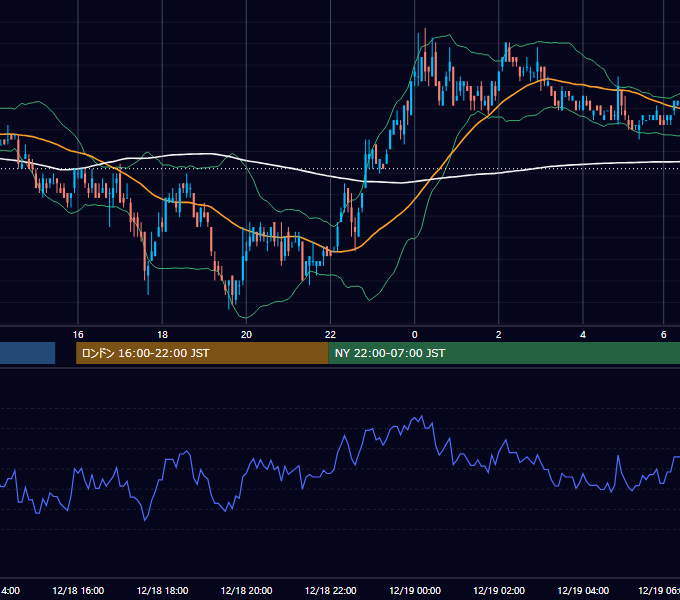Select the ロンドン 16:00-22:00 JST session bar

point(202,353)
